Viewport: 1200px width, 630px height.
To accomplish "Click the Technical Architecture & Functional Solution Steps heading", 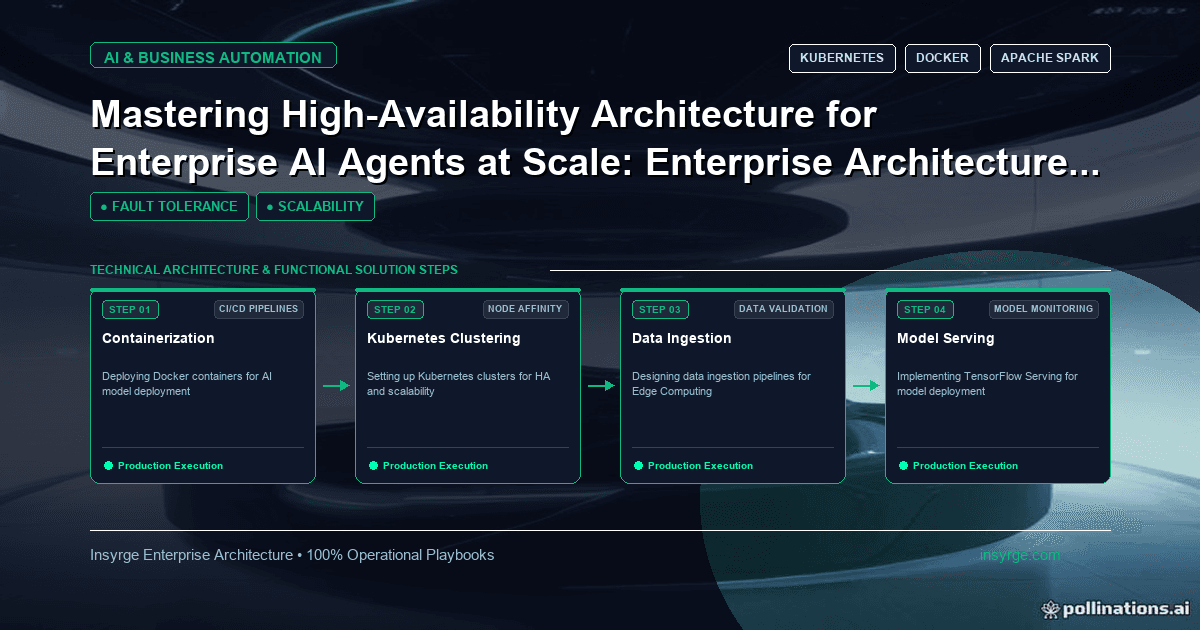I will (274, 270).
